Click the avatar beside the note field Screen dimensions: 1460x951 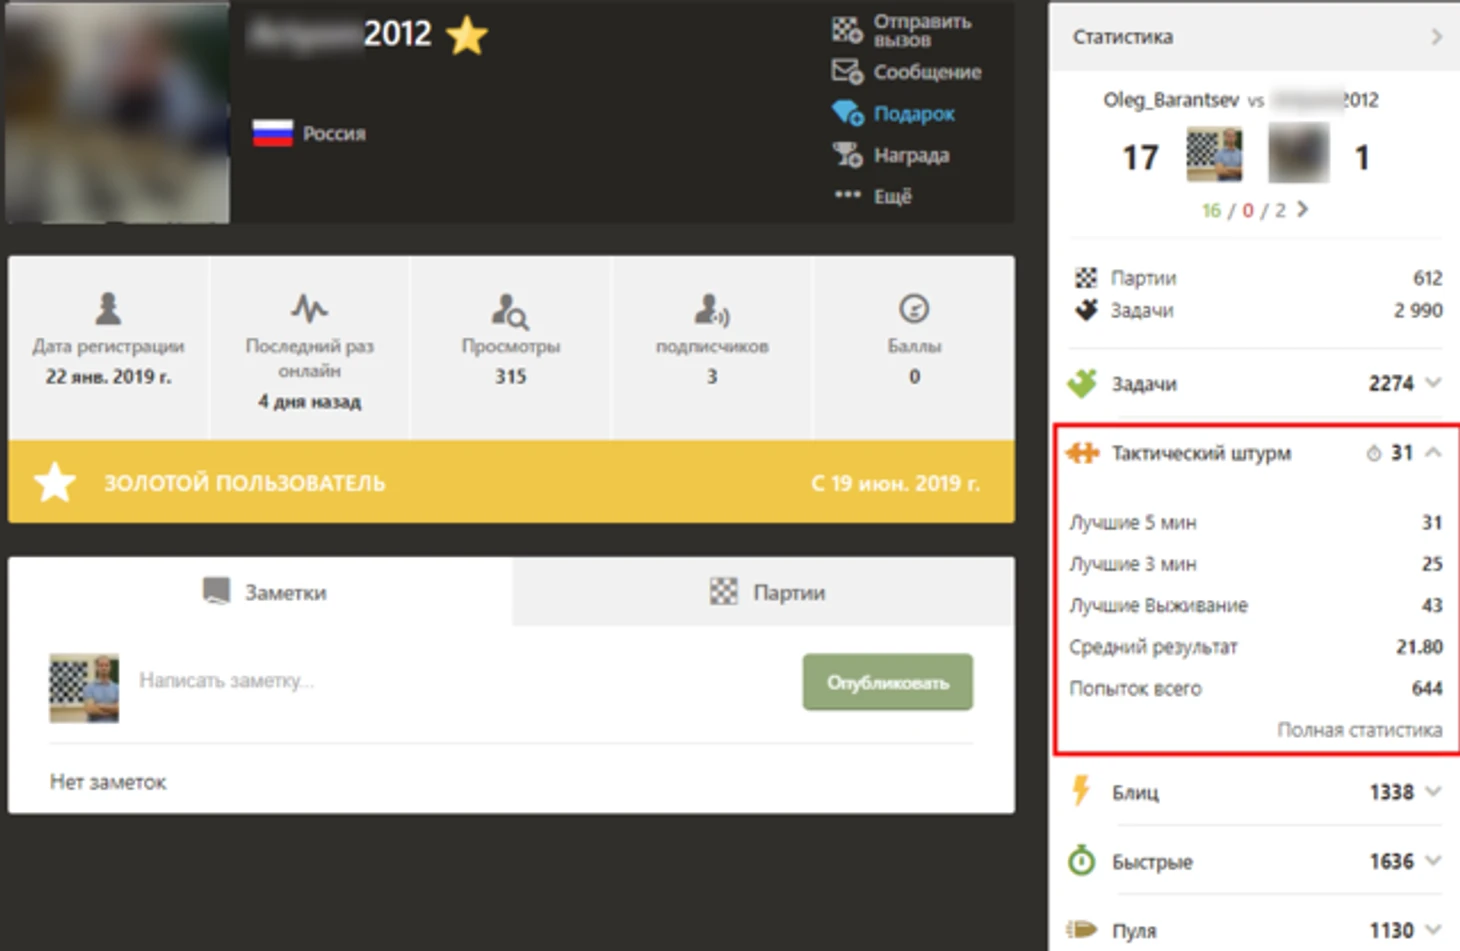pyautogui.click(x=84, y=688)
